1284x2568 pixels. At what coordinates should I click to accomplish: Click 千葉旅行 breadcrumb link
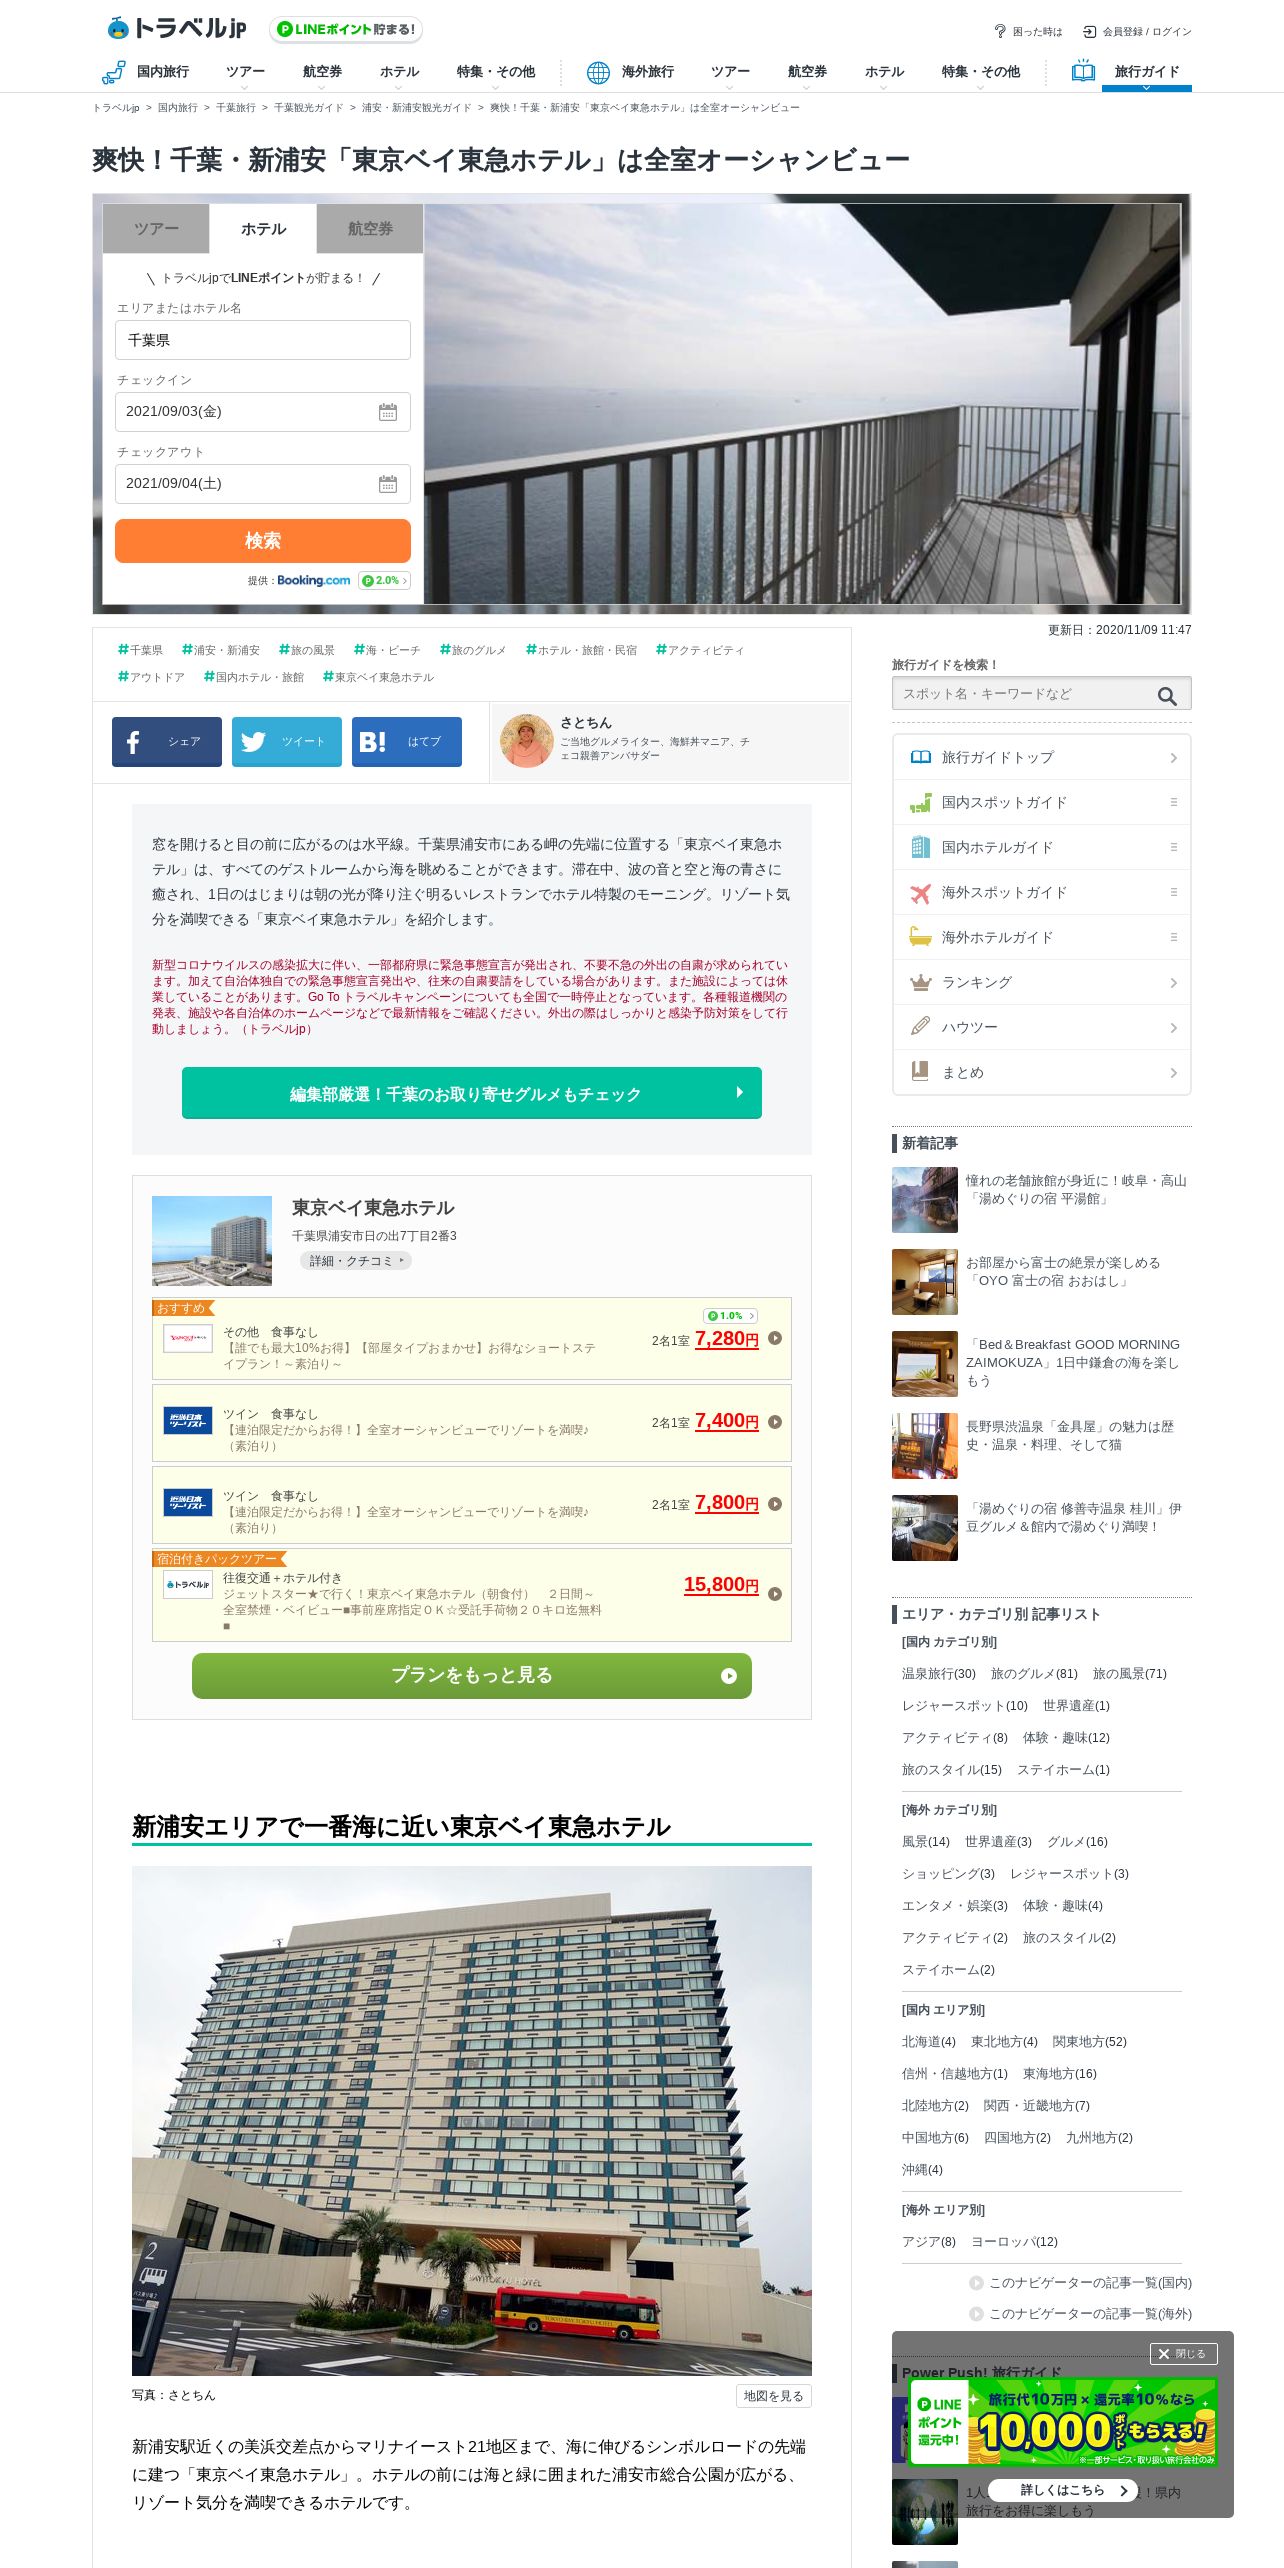tap(236, 108)
